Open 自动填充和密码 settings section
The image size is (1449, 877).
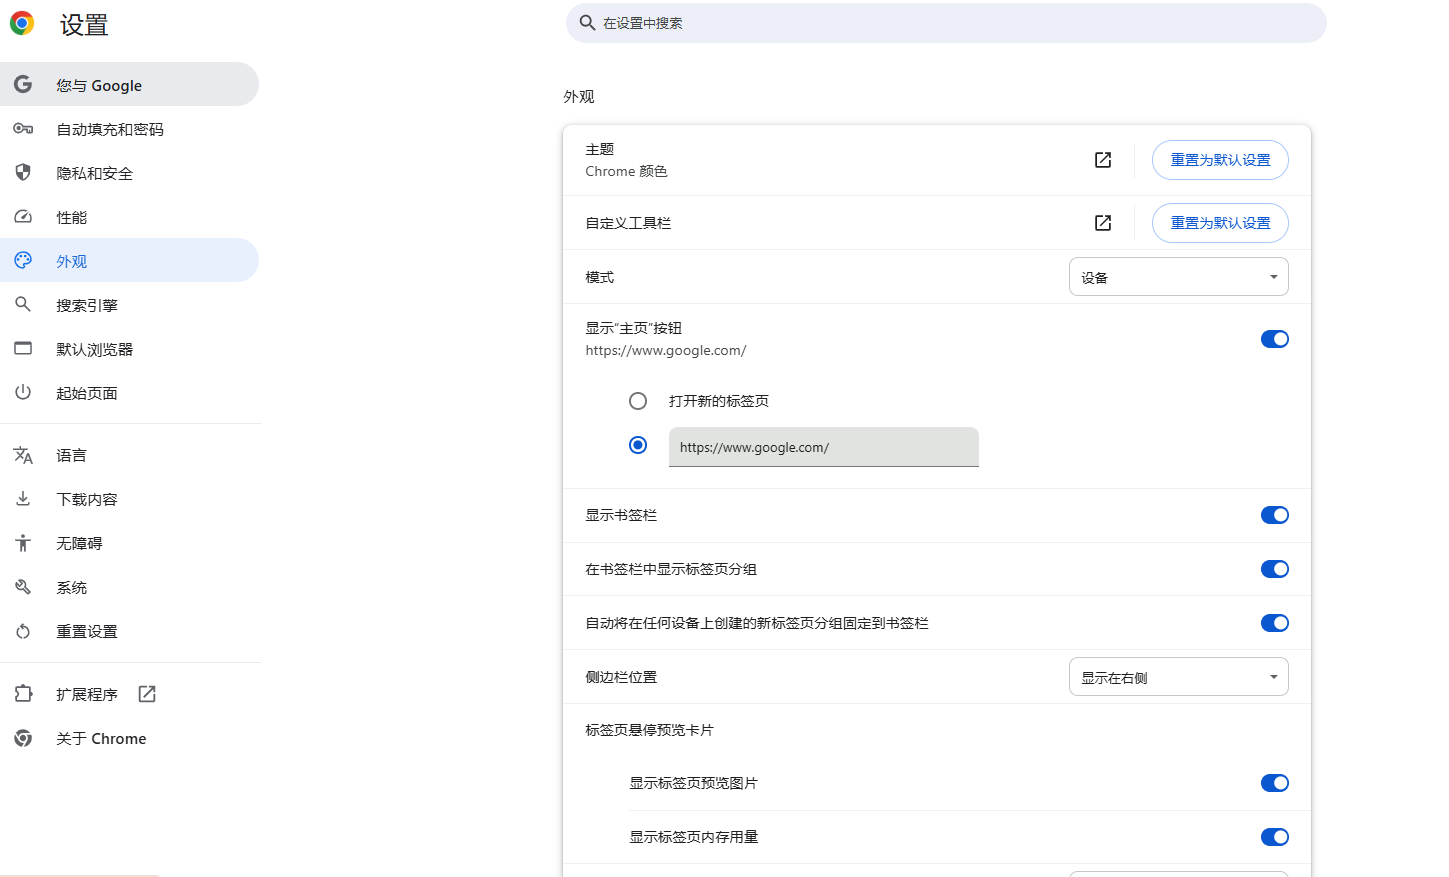coord(129,129)
